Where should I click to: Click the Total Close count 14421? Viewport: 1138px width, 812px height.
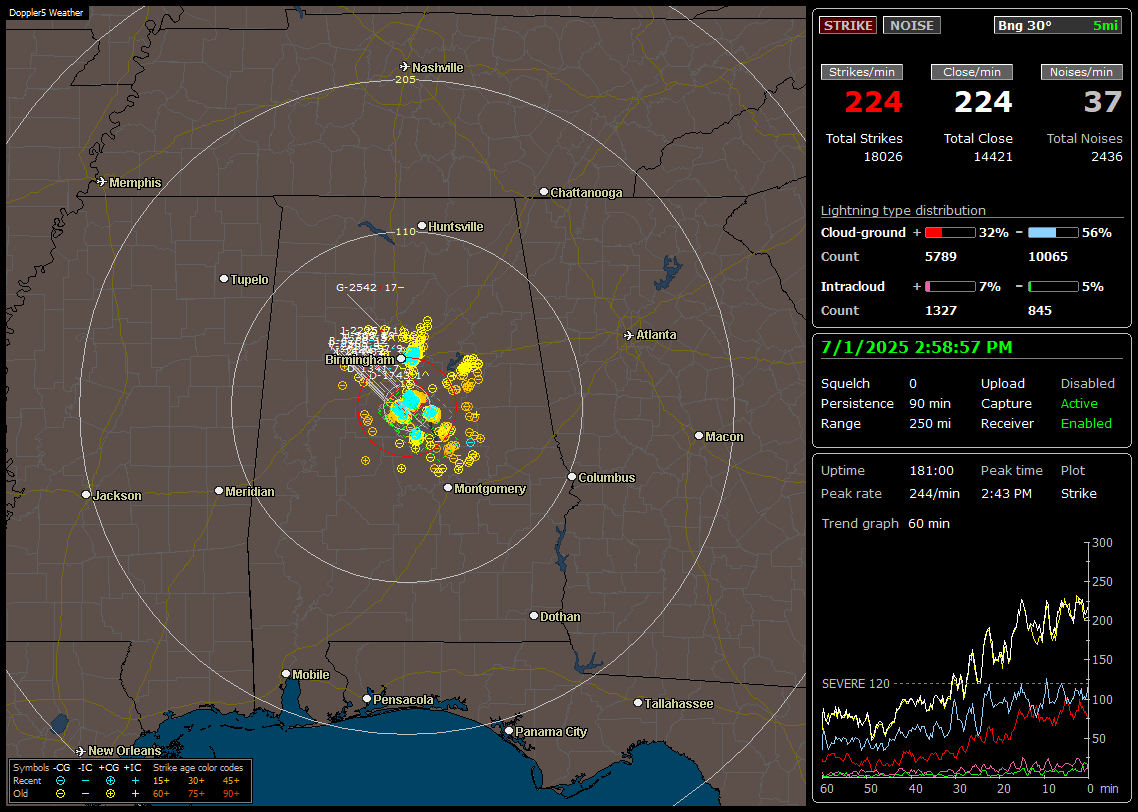point(993,157)
